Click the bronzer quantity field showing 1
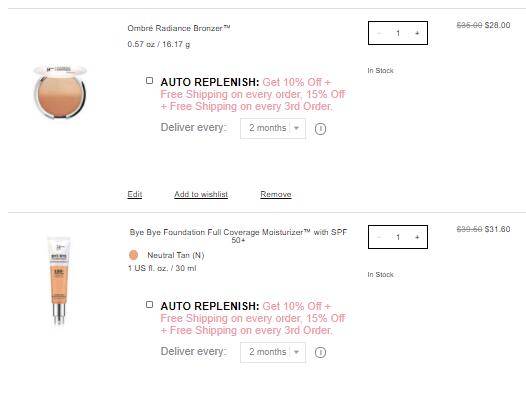The width and height of the screenshot is (526, 394). [398, 33]
